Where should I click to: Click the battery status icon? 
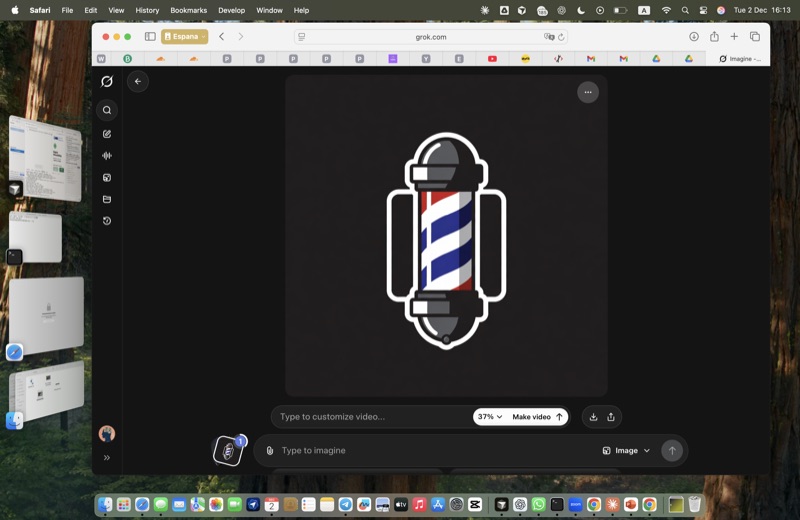click(620, 10)
